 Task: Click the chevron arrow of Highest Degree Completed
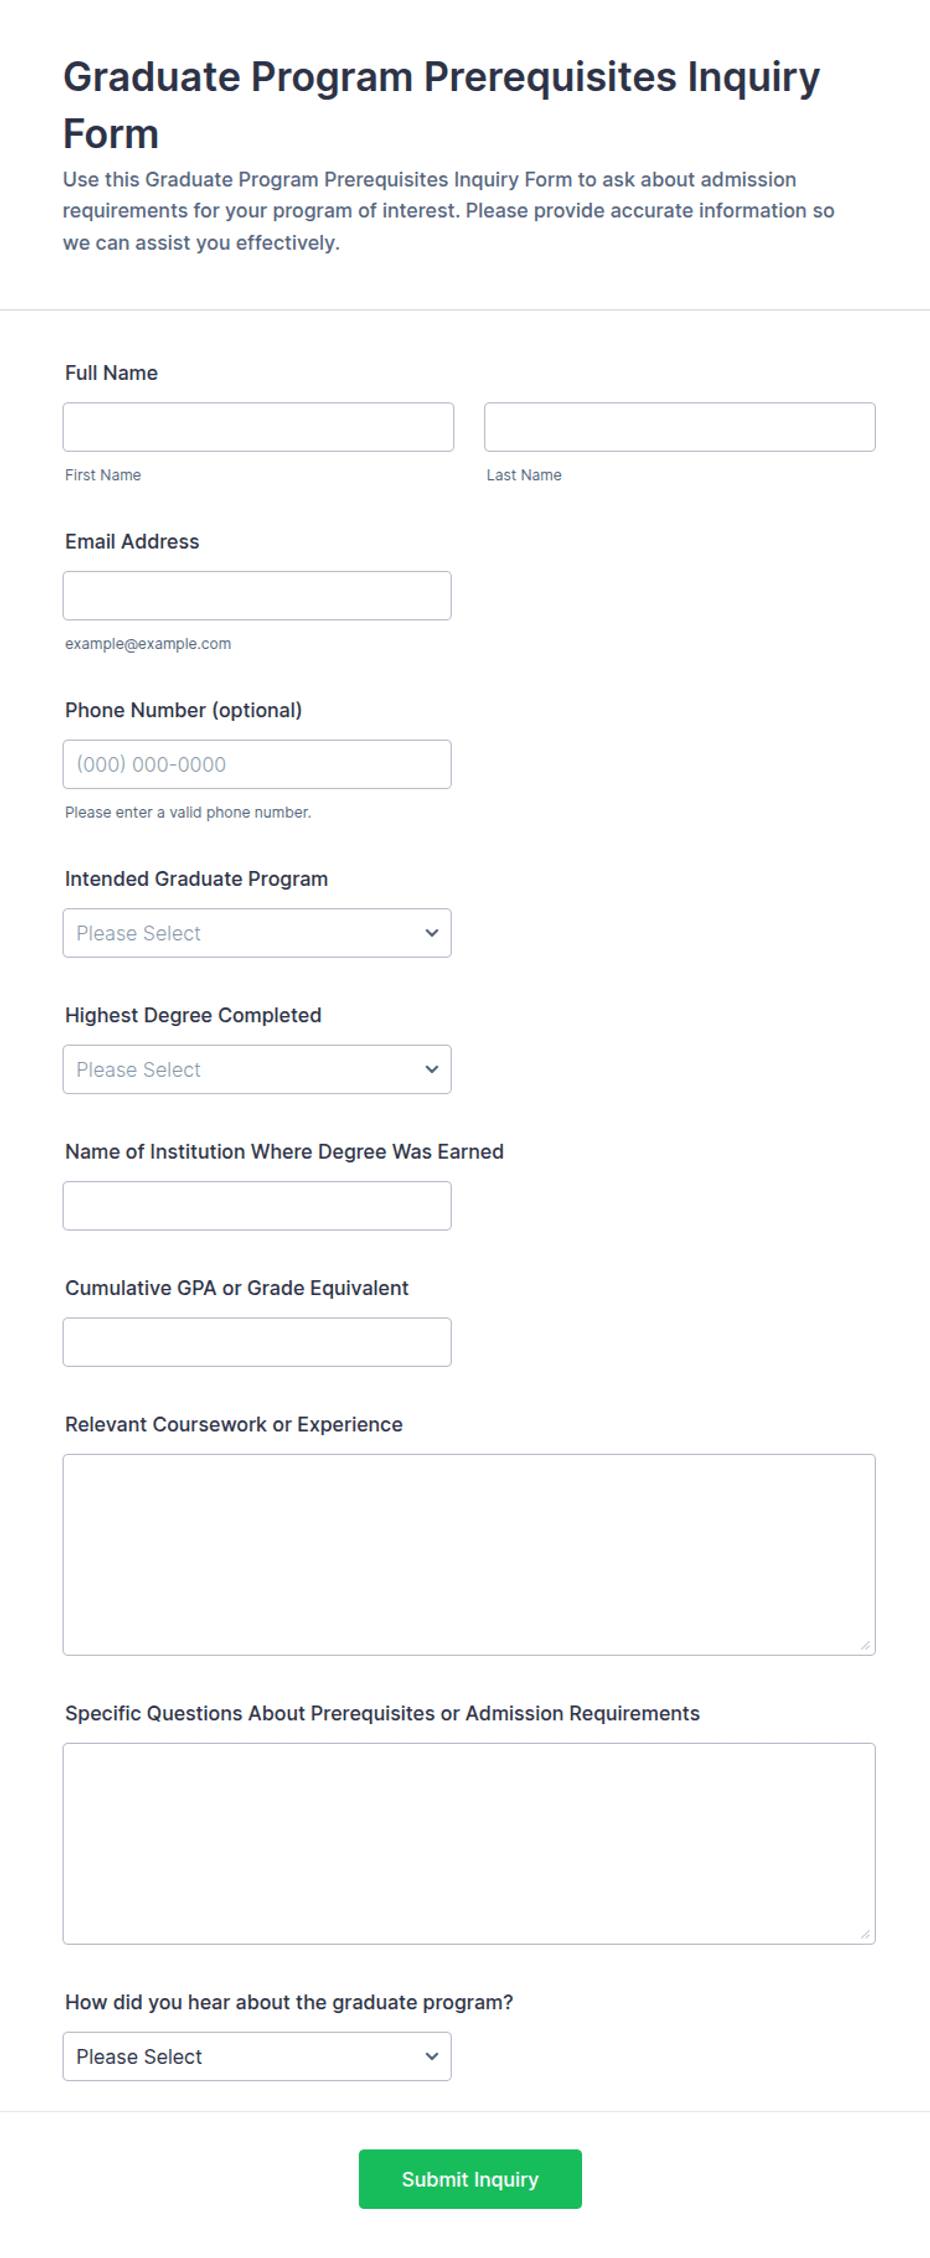click(x=432, y=1069)
